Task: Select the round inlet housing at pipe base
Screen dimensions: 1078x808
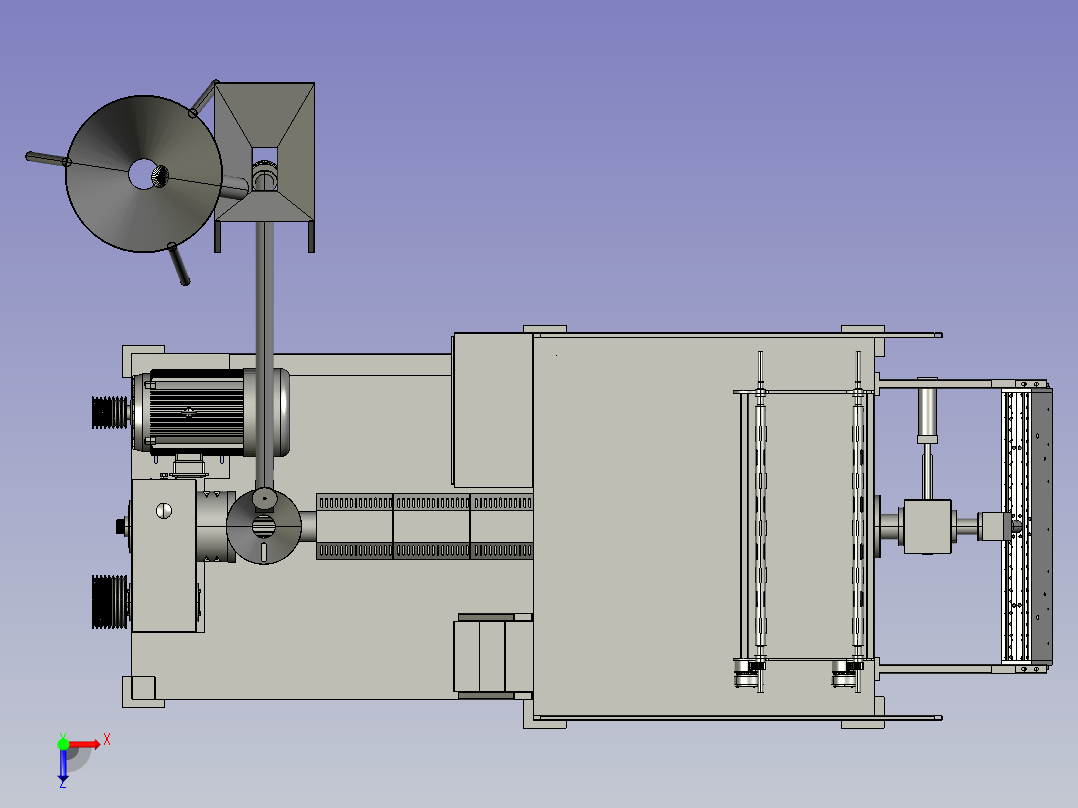Action: pos(264,527)
